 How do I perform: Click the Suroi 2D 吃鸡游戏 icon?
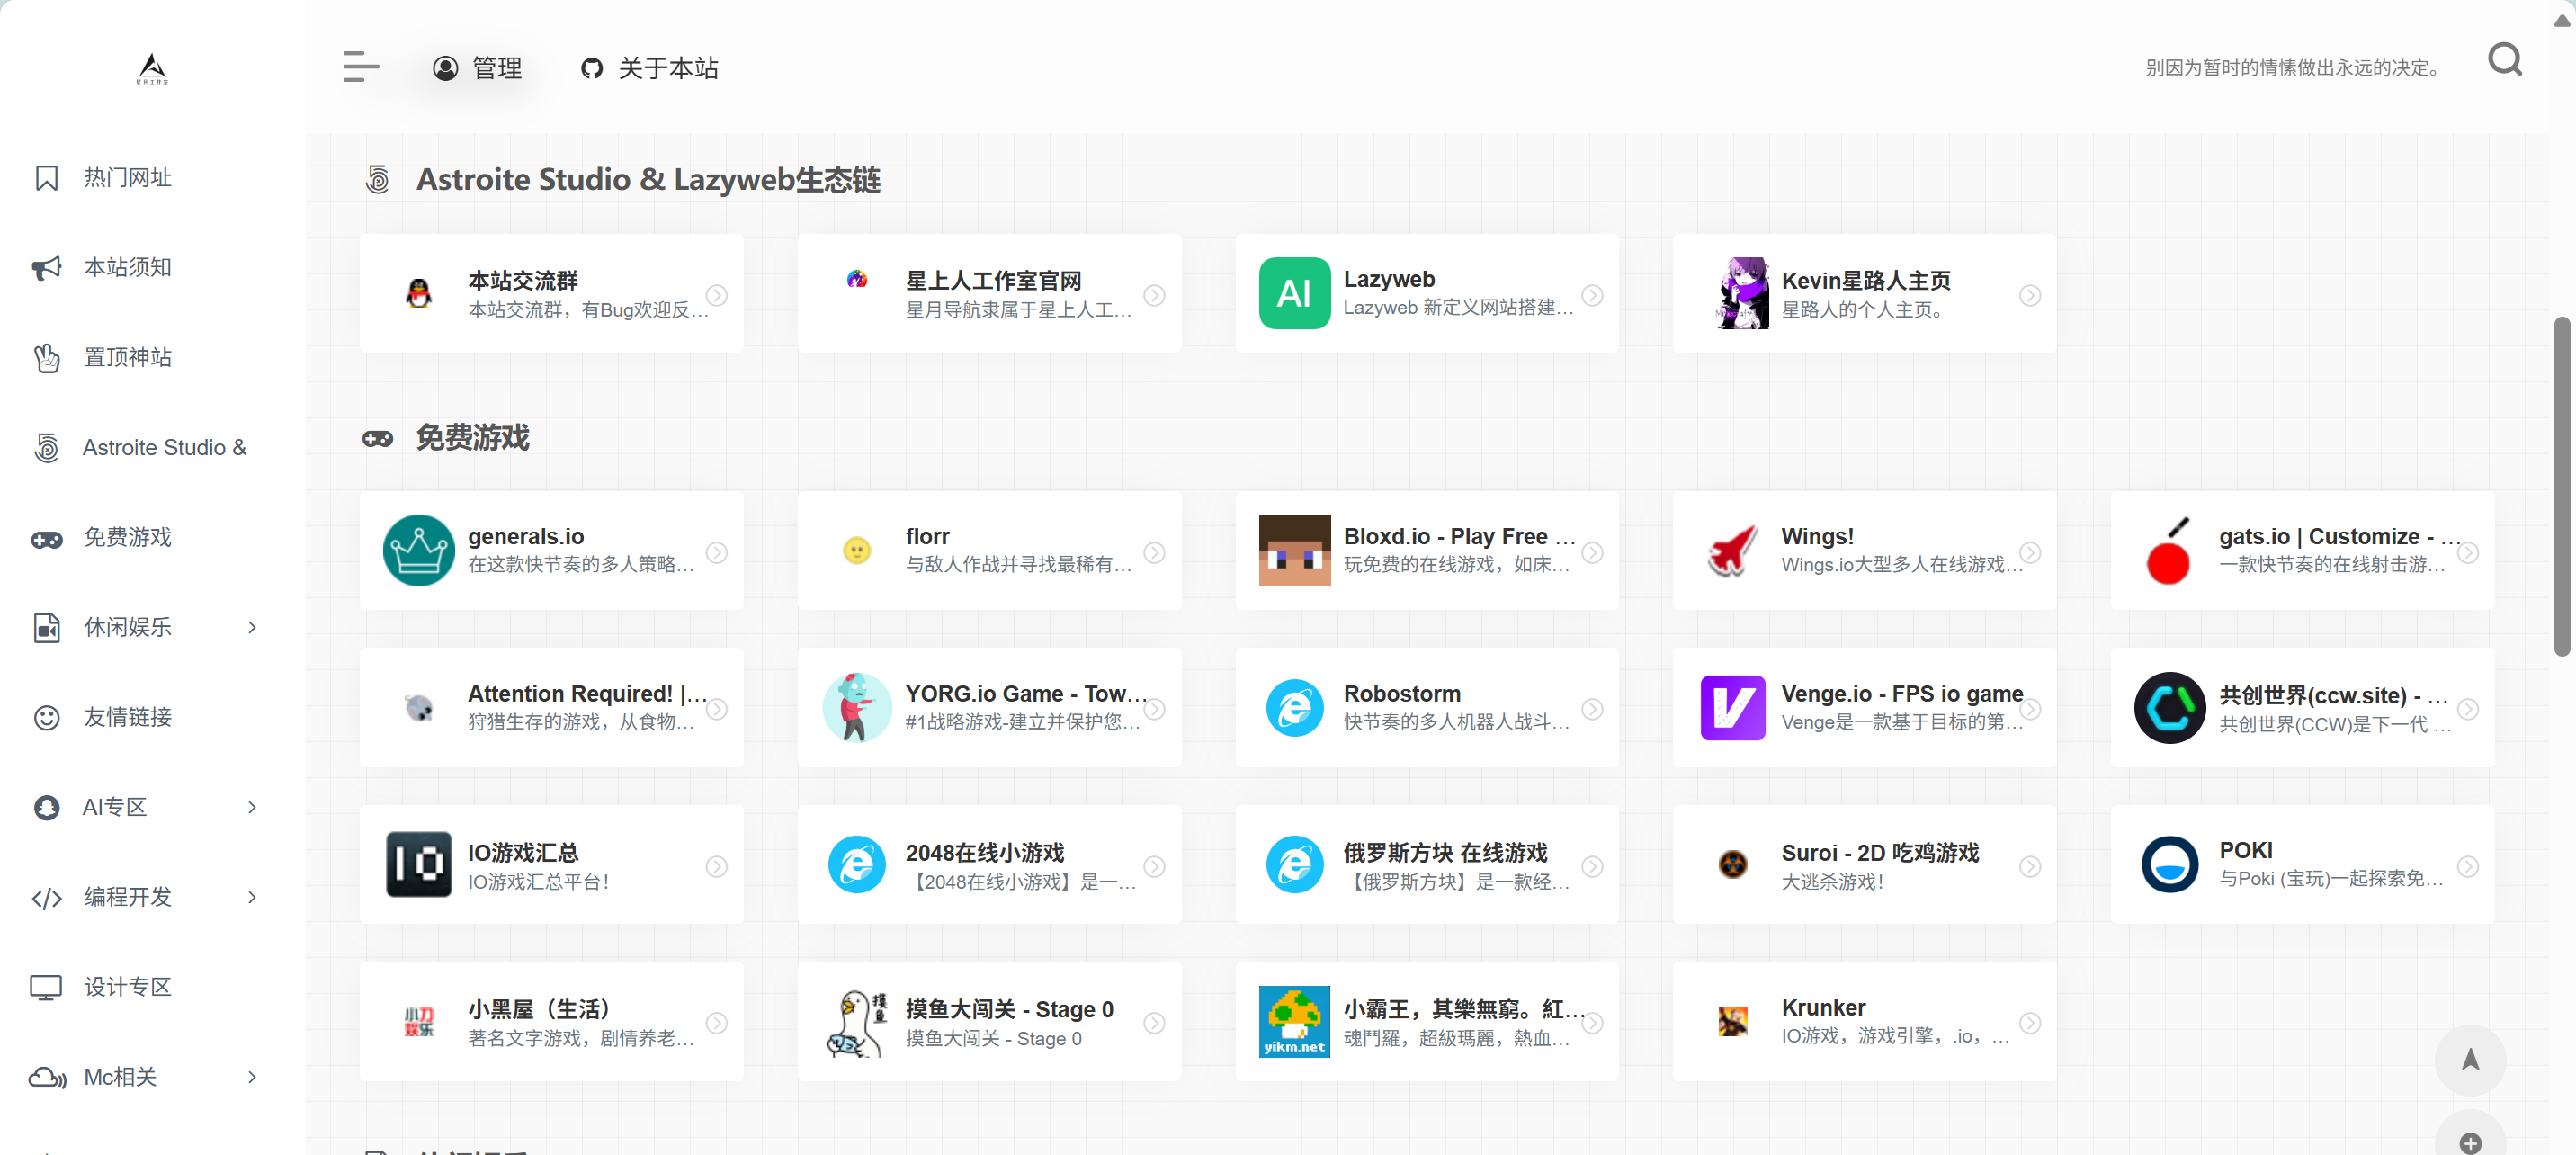[1732, 865]
